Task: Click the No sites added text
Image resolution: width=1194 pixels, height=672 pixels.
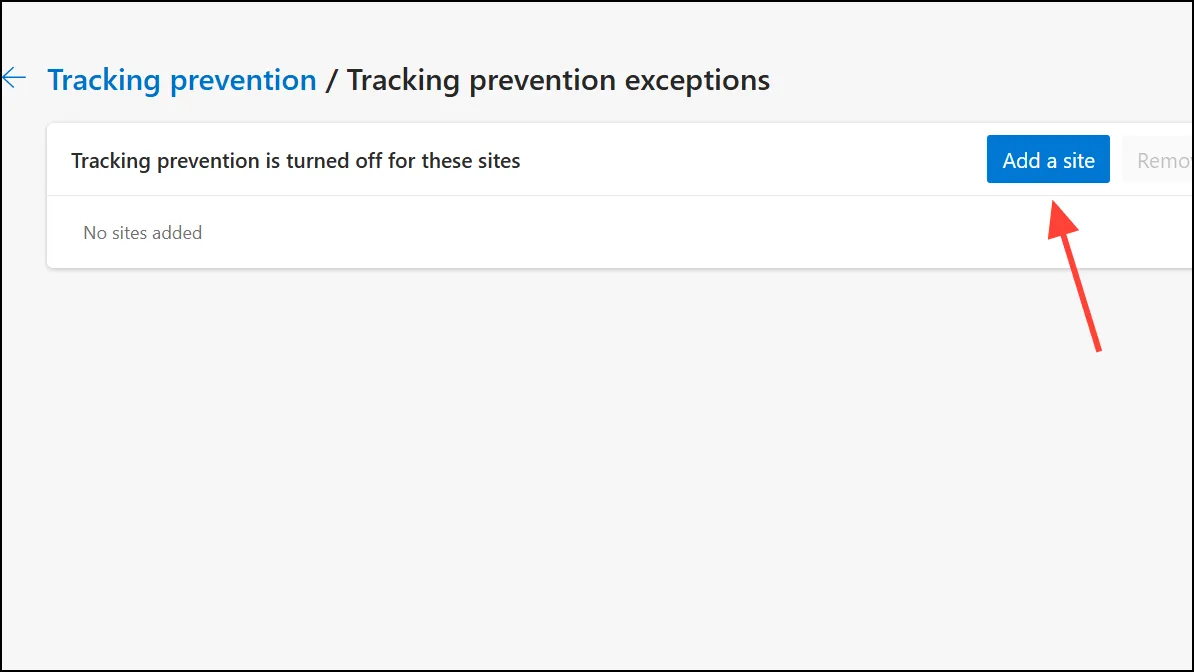Action: [142, 232]
